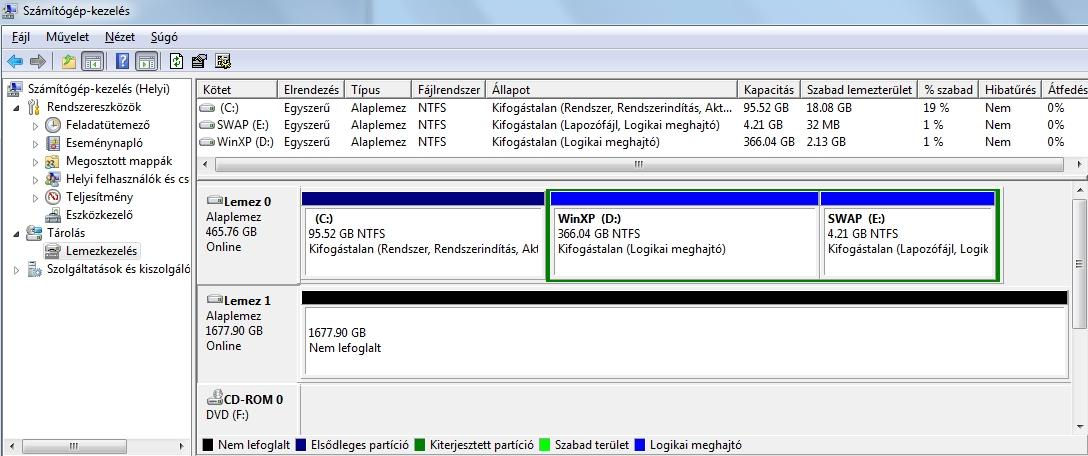Sort by the Fájlrendszer column header

(x=449, y=90)
